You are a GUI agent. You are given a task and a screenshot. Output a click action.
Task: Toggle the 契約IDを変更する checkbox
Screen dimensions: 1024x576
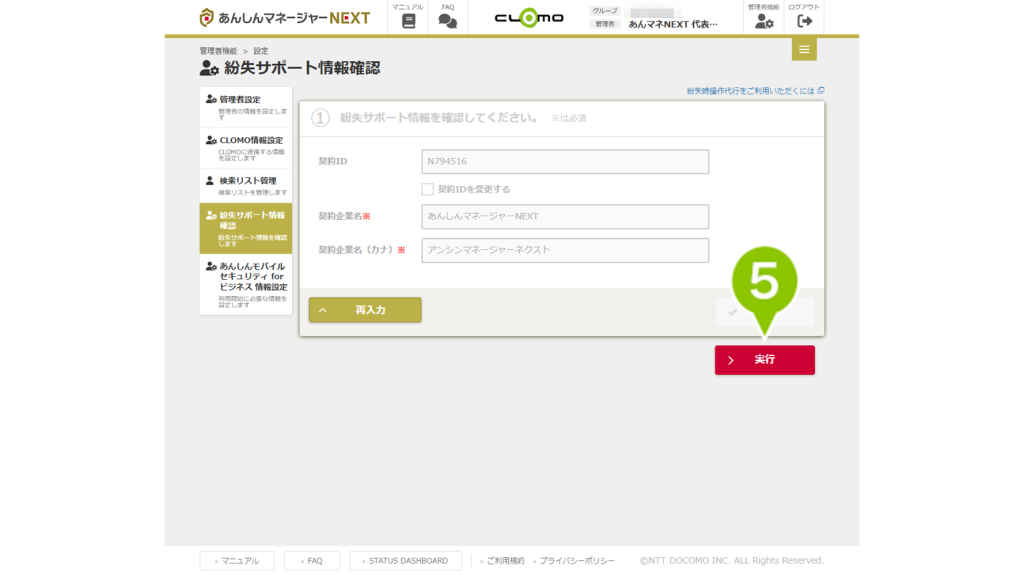tap(428, 189)
